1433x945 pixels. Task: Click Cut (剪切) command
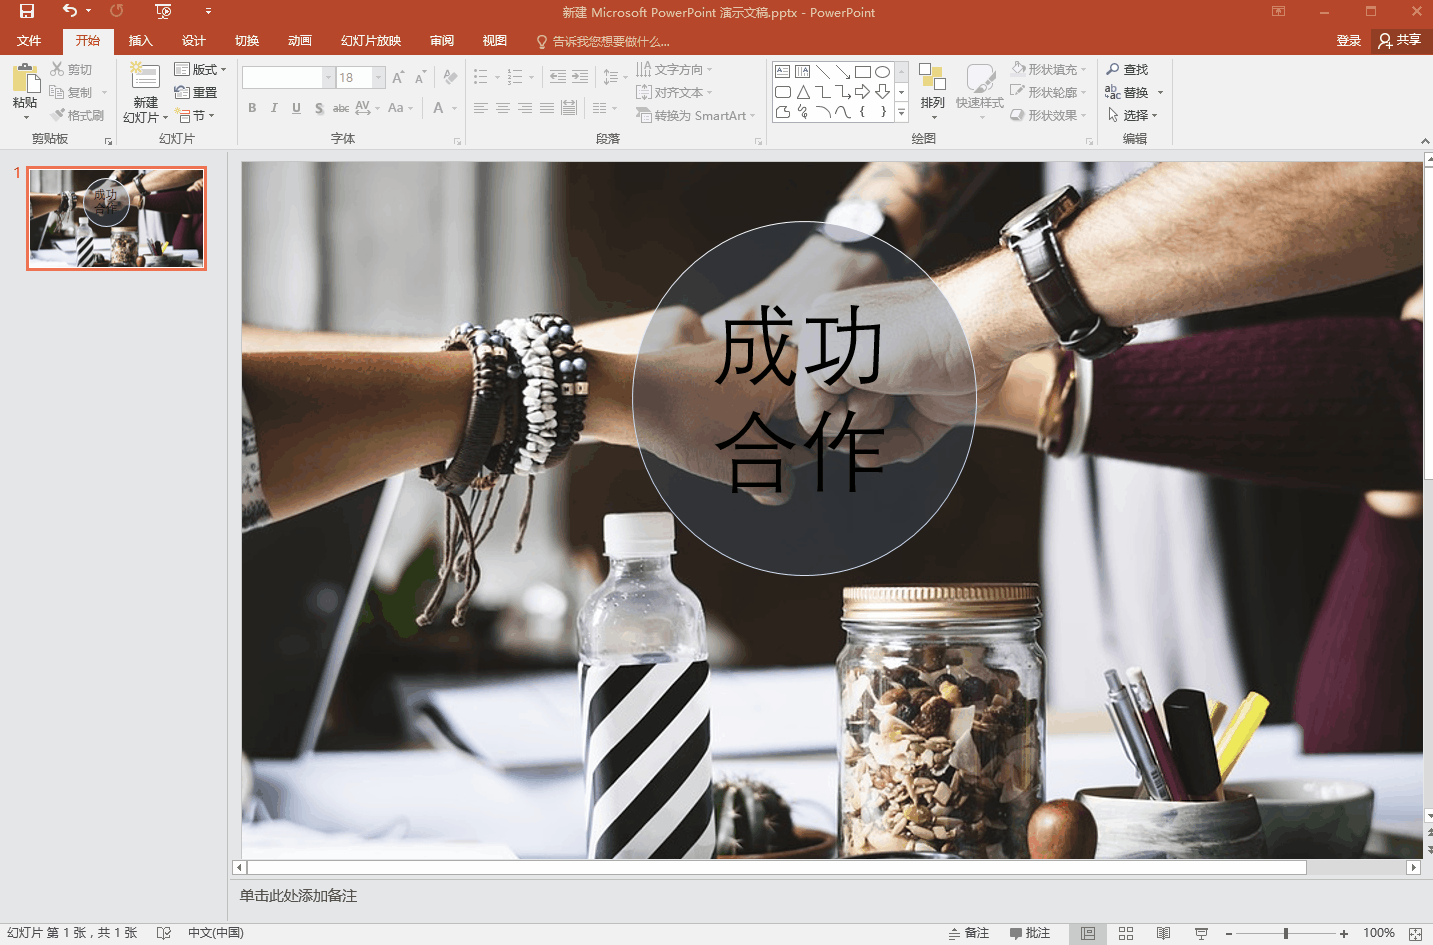pyautogui.click(x=71, y=69)
